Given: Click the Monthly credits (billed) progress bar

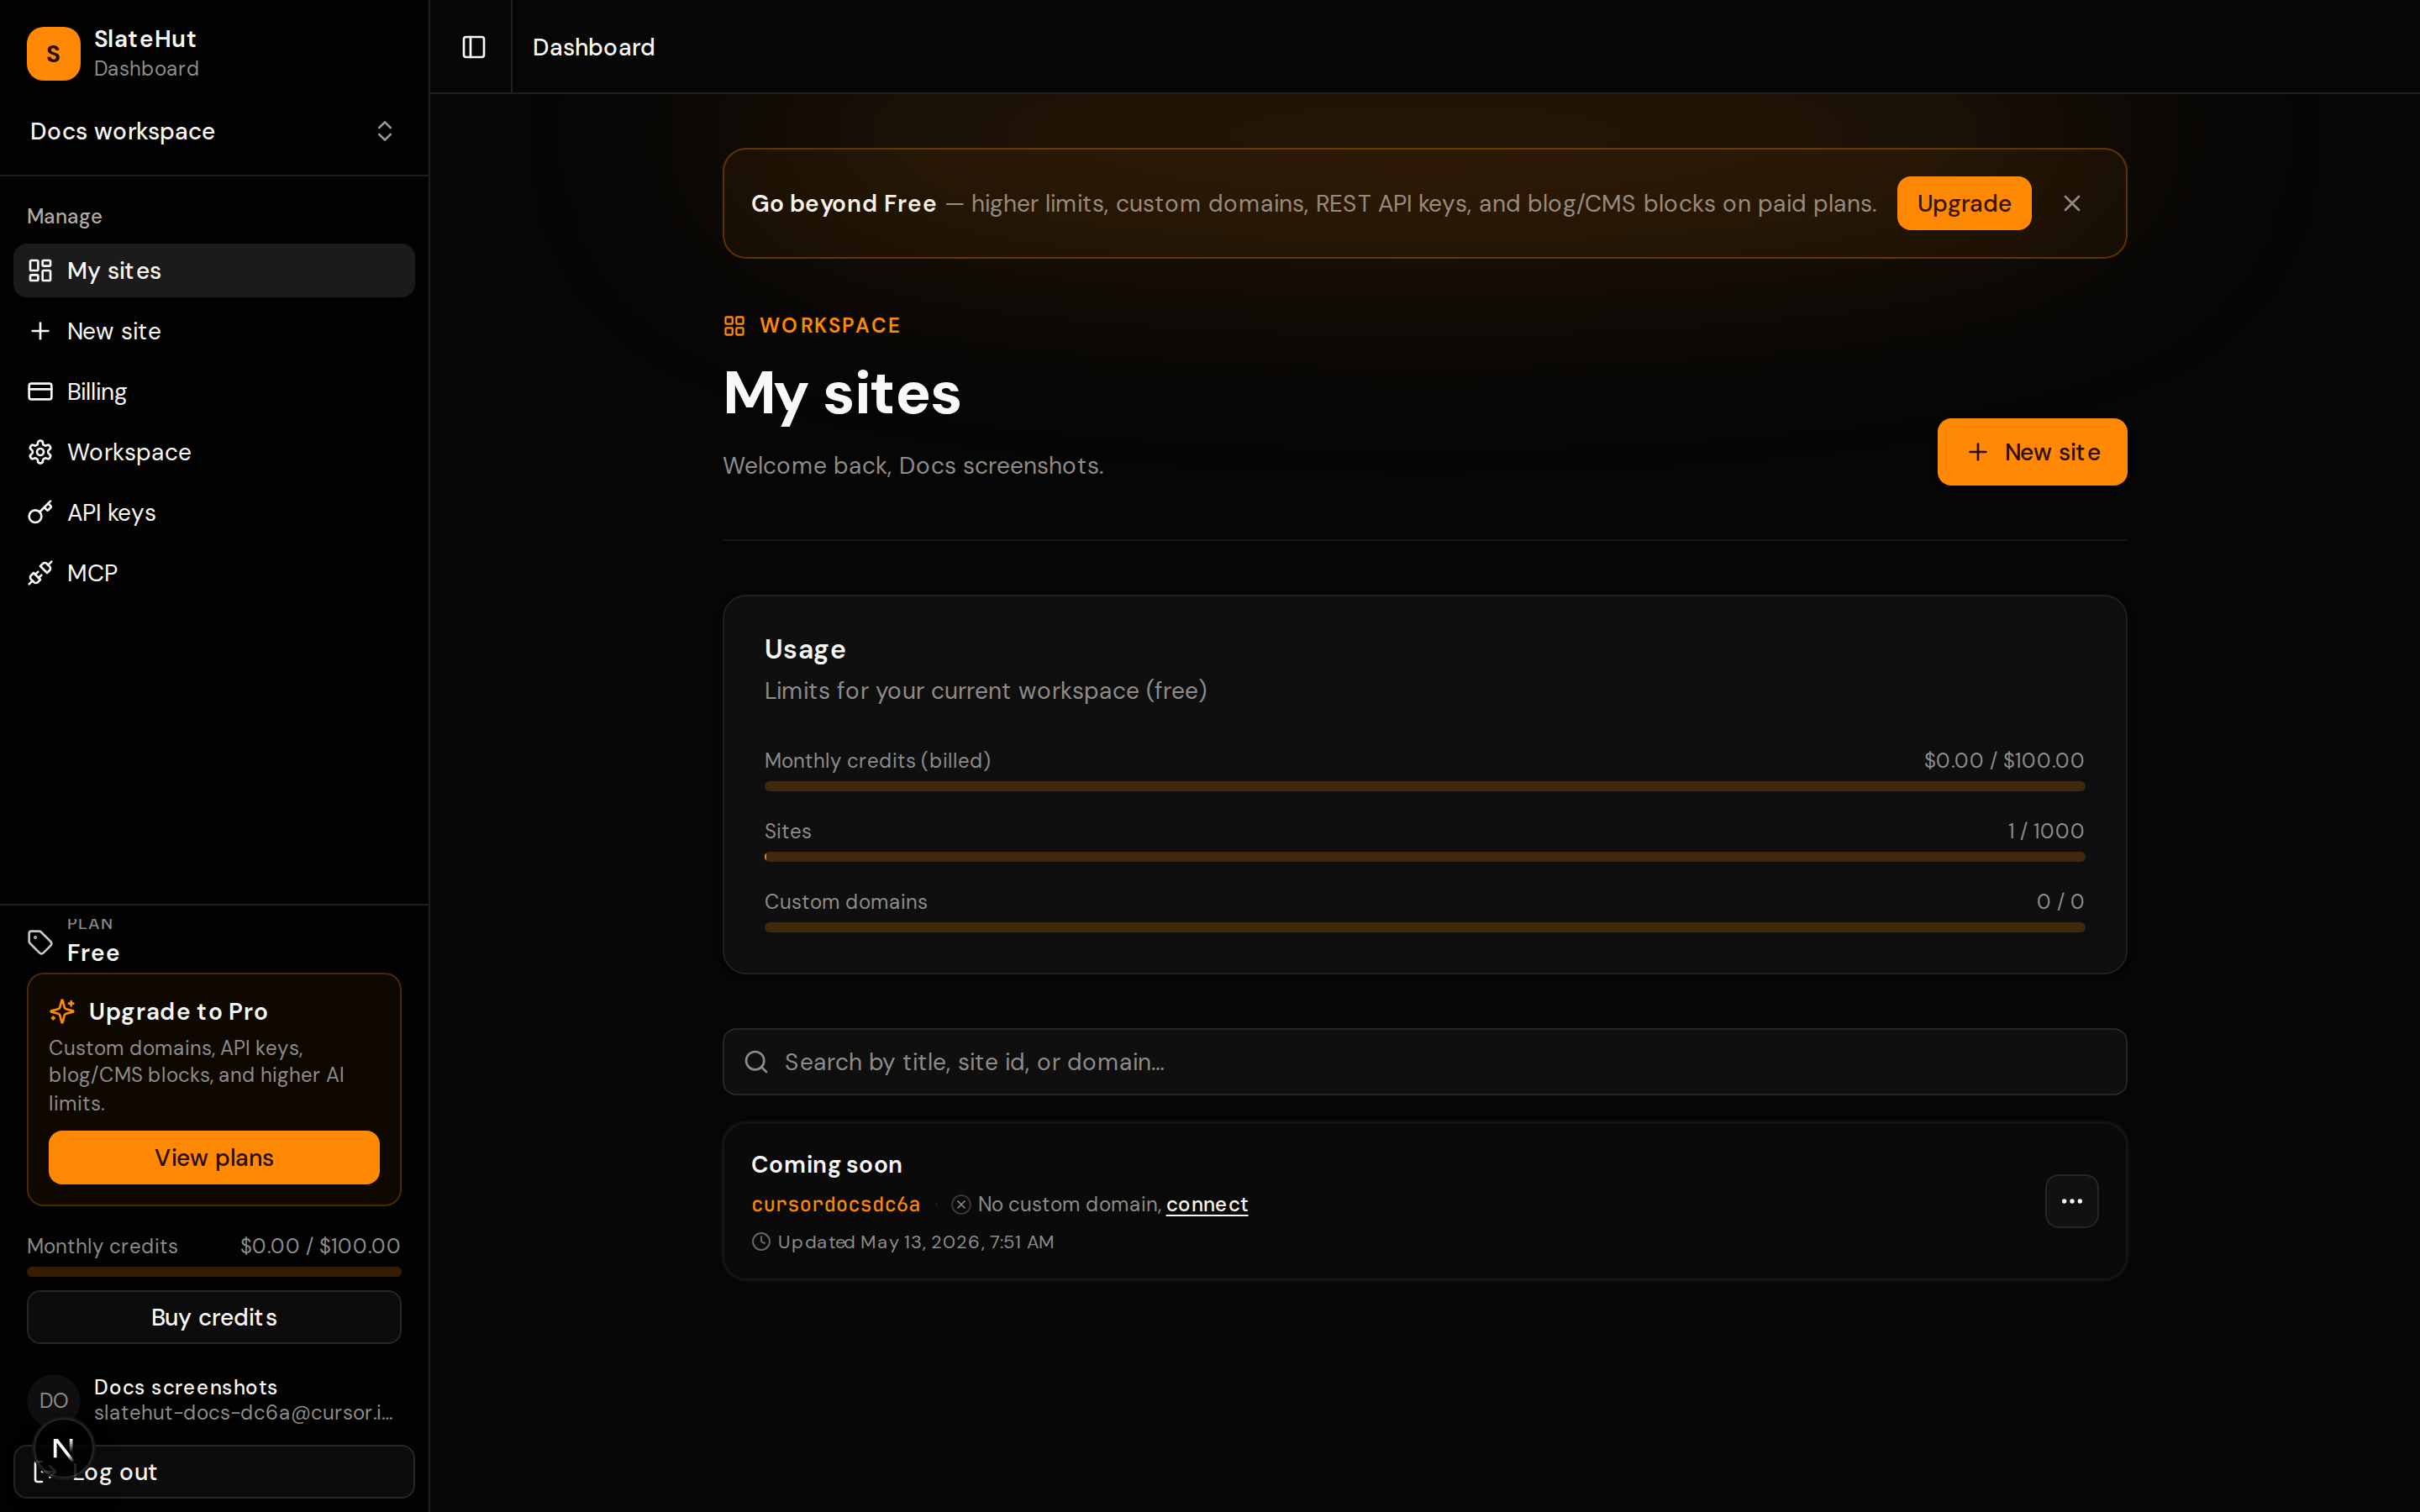Looking at the screenshot, I should 1424,786.
